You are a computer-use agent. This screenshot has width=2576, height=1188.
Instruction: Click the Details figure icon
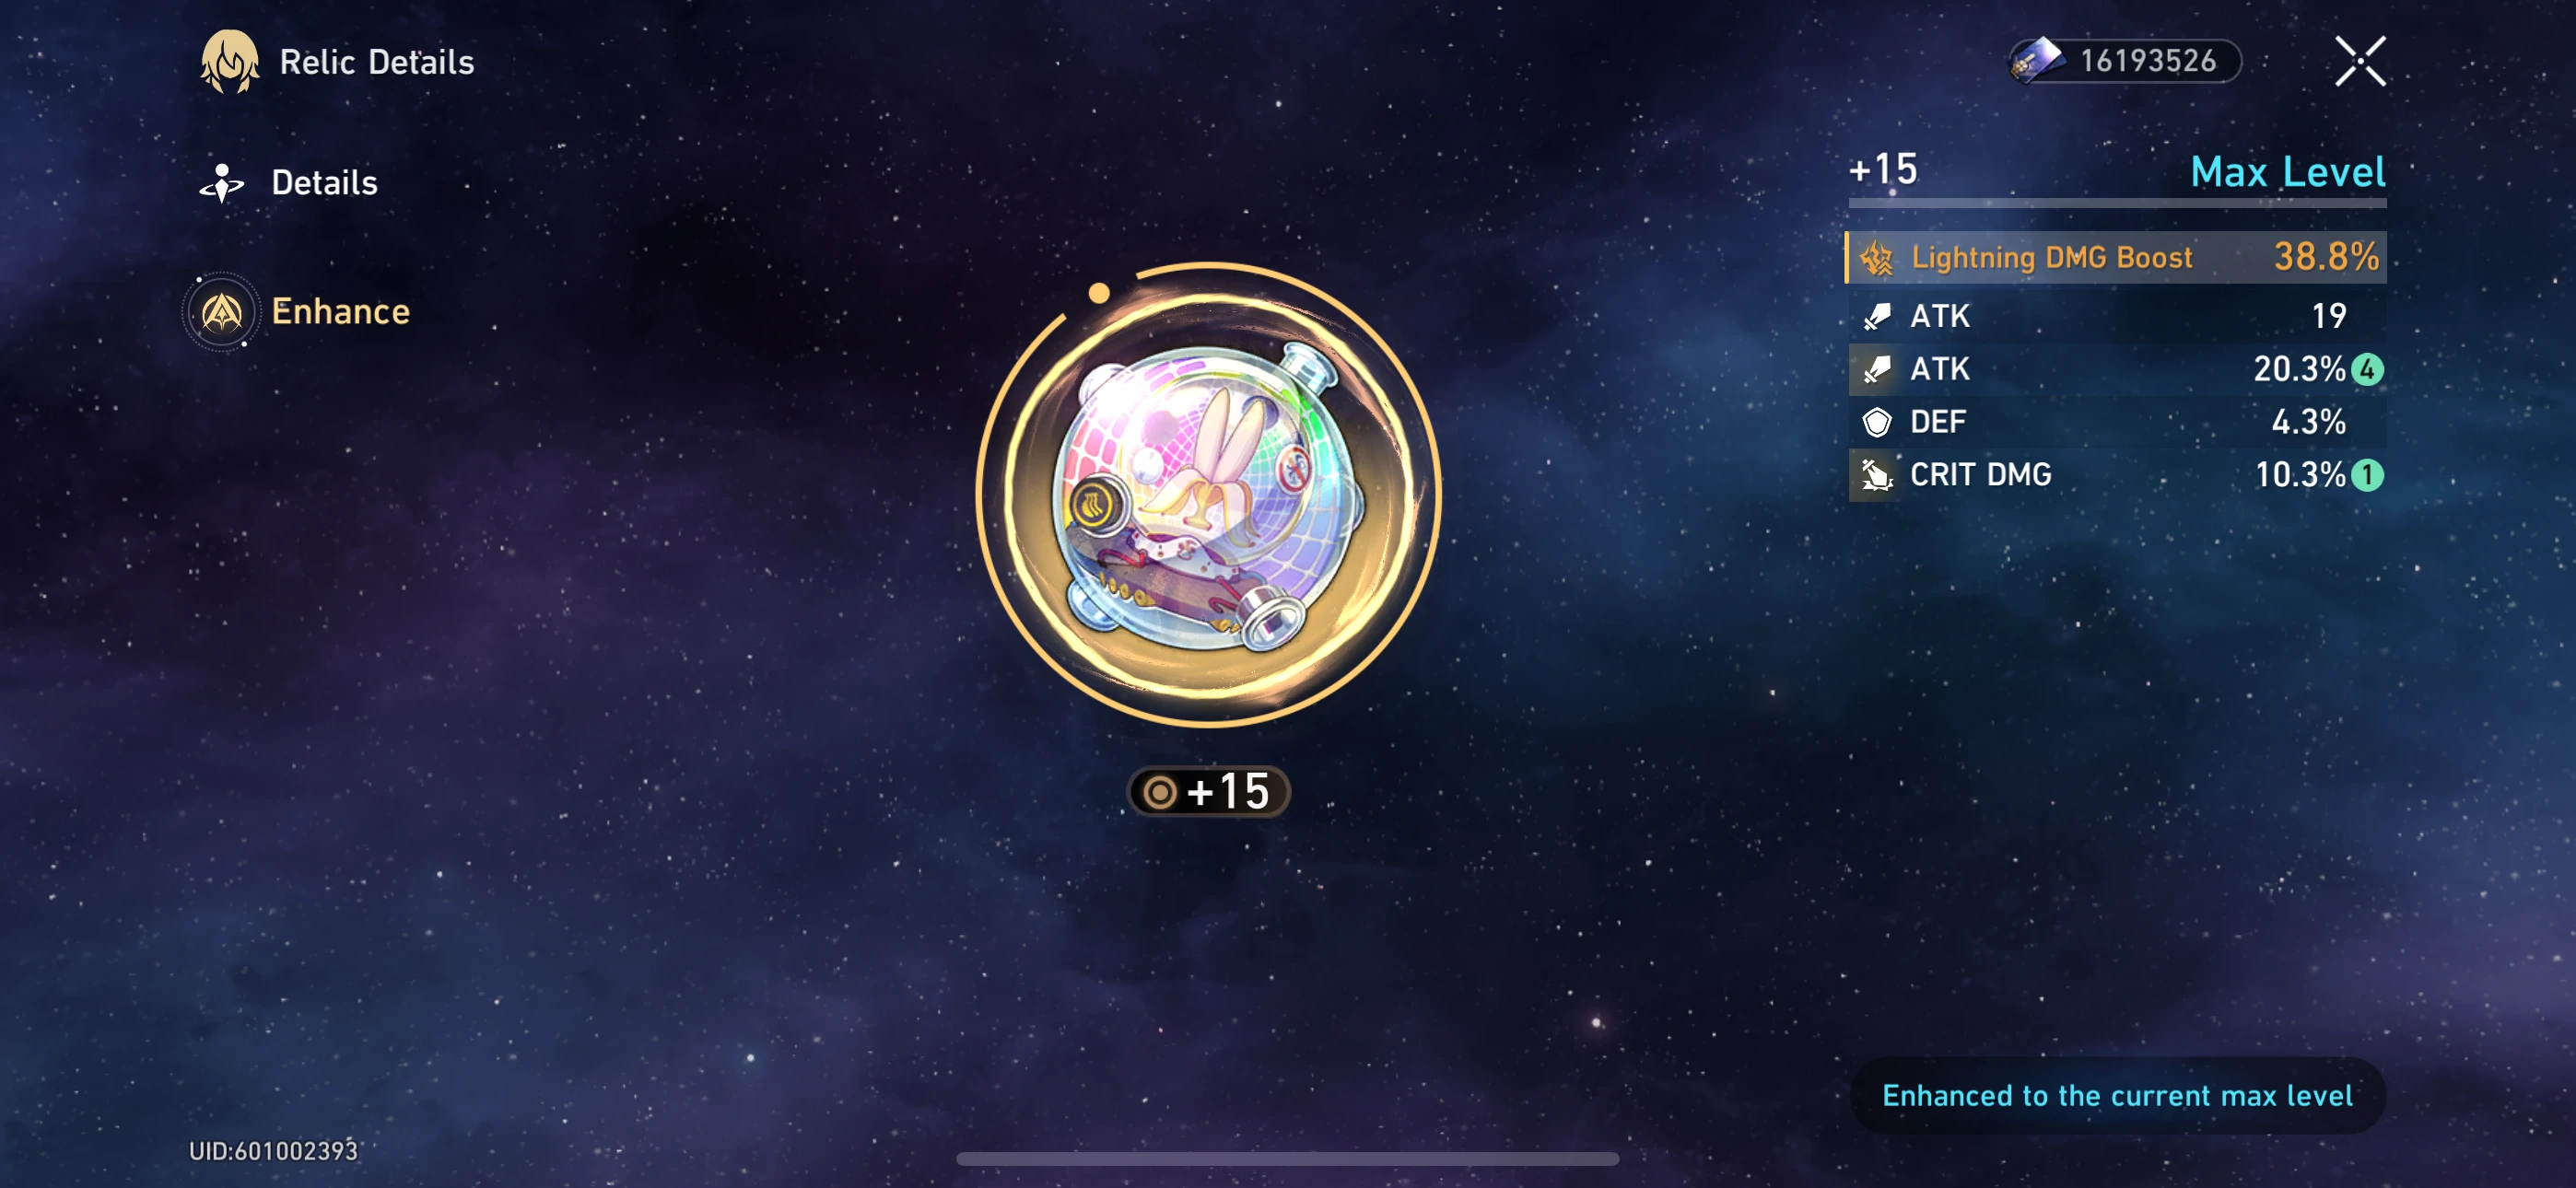[221, 184]
